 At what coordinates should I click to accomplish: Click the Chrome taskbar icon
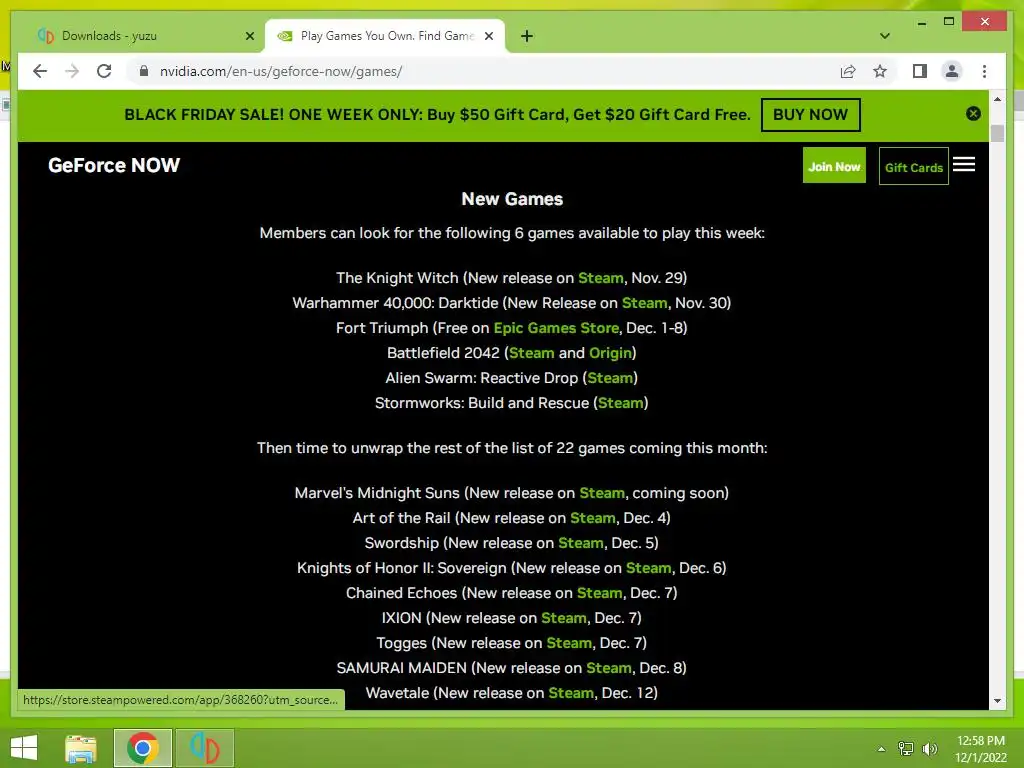pyautogui.click(x=142, y=748)
